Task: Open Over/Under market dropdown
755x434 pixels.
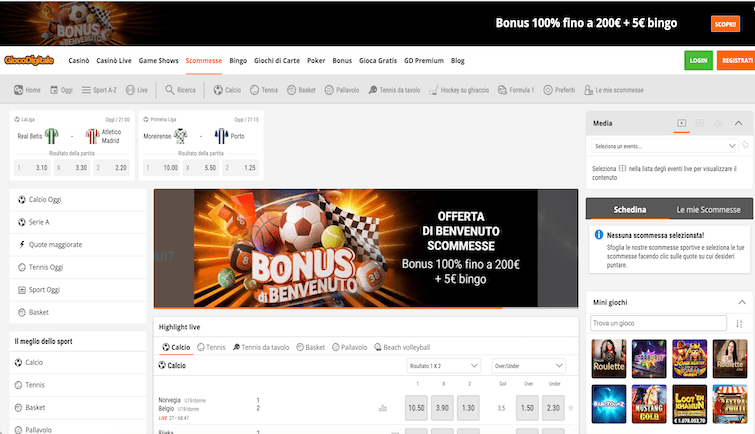Action: click(x=528, y=366)
